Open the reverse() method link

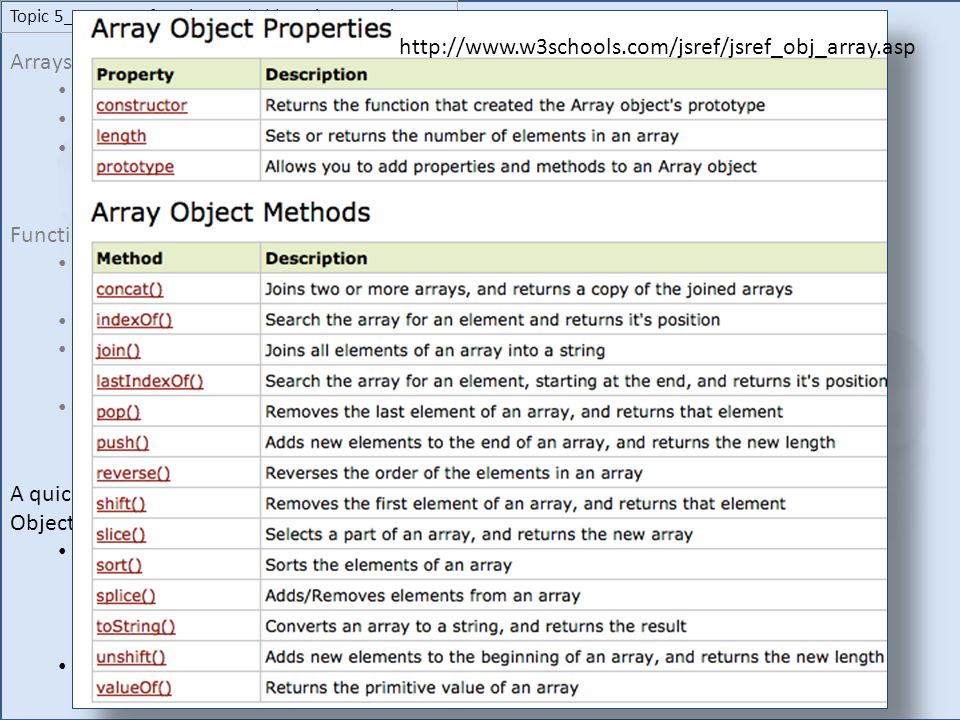pos(133,473)
